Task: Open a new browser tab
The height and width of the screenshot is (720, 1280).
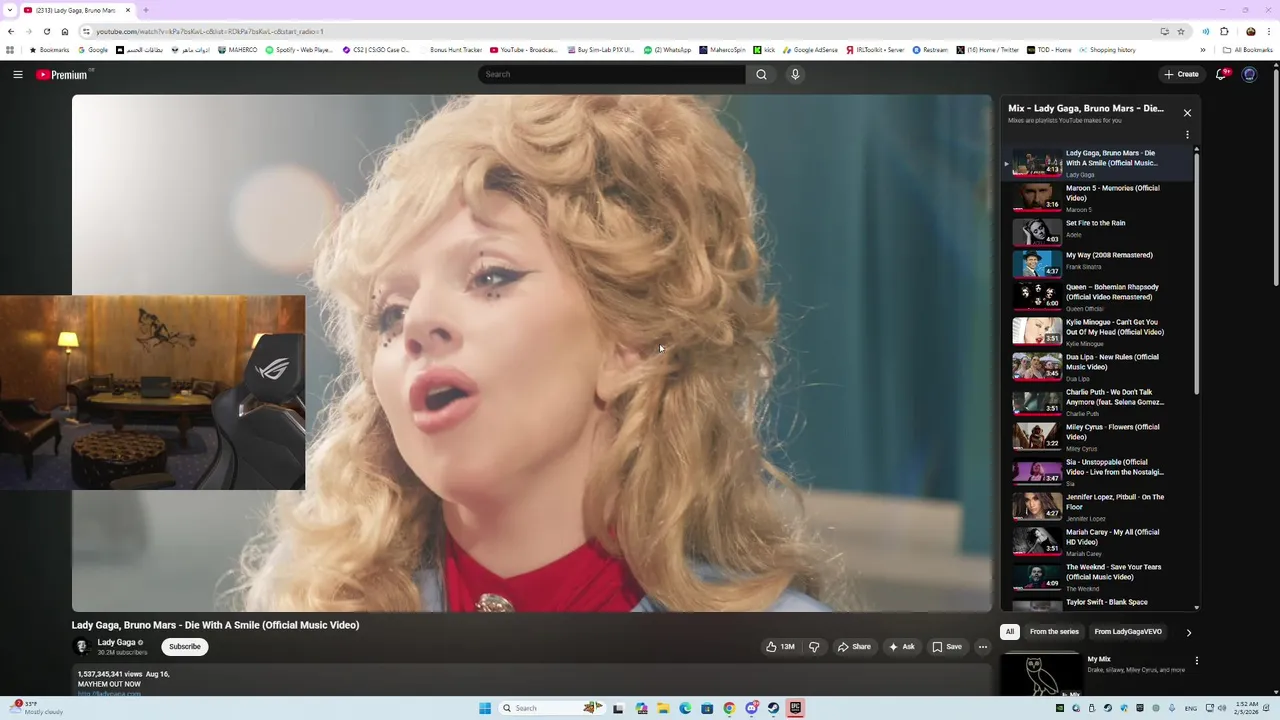Action: click(146, 10)
